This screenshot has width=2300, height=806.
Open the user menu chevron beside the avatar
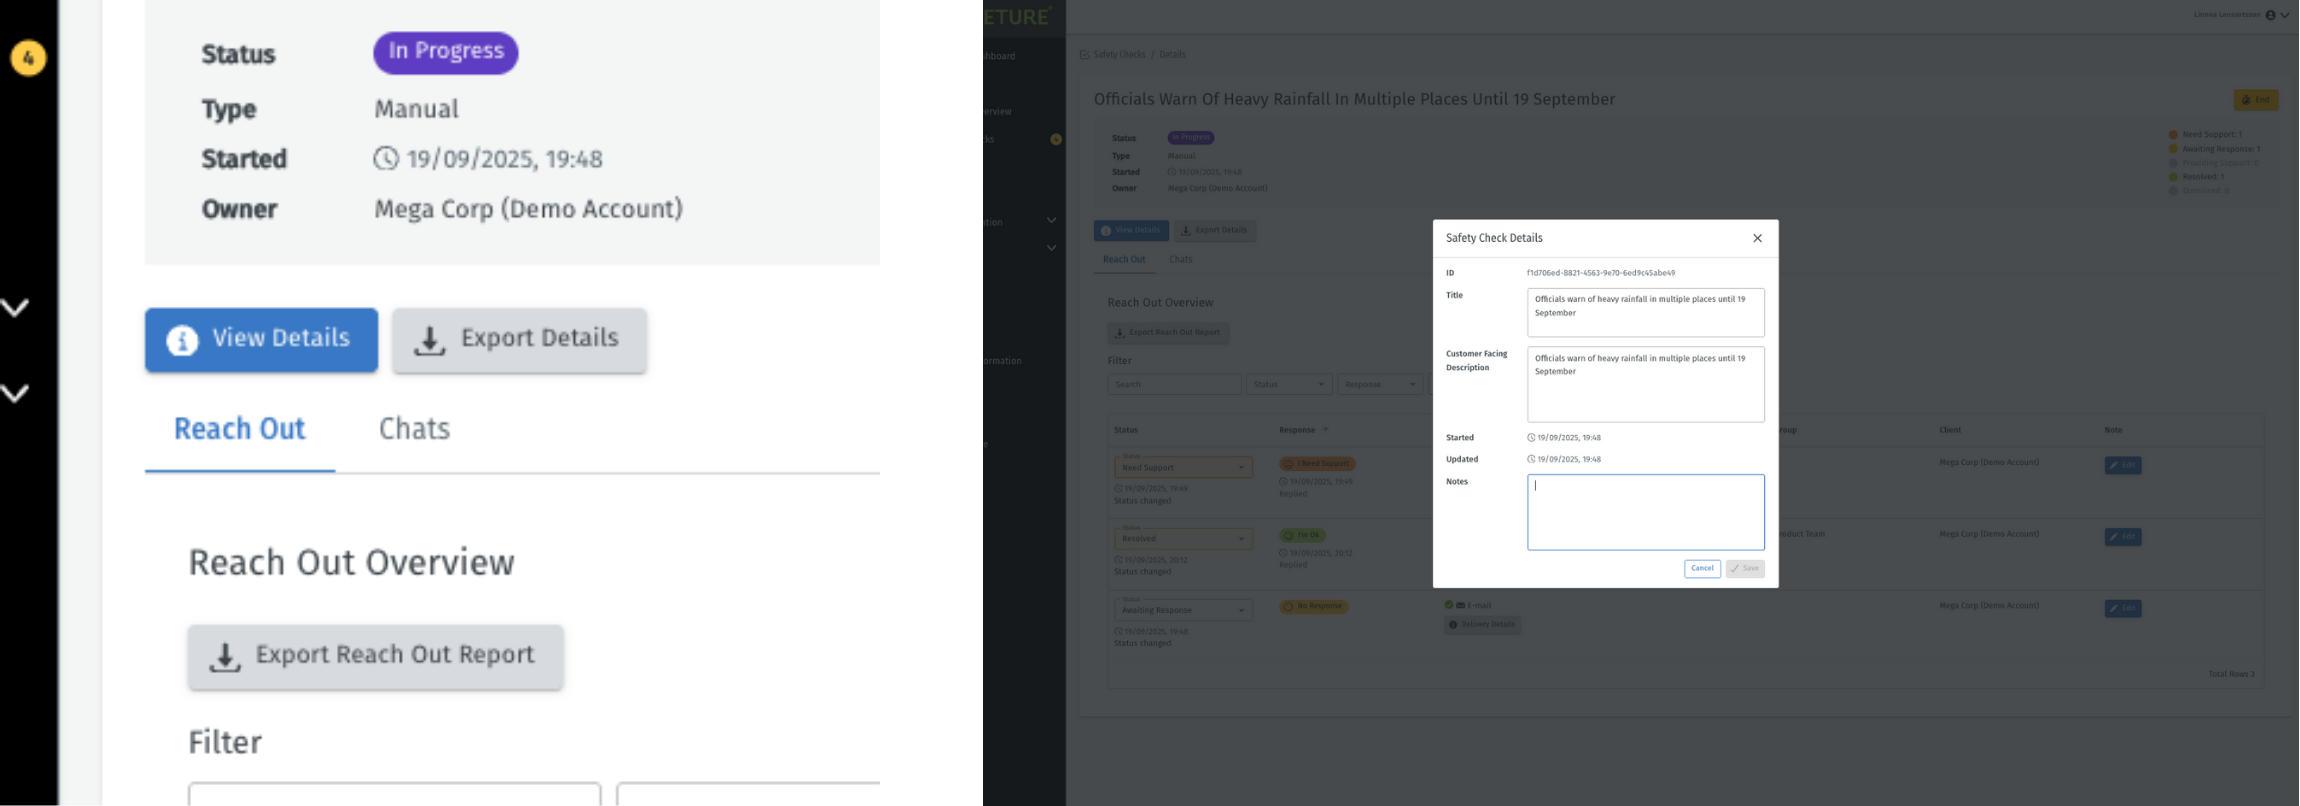click(2284, 15)
